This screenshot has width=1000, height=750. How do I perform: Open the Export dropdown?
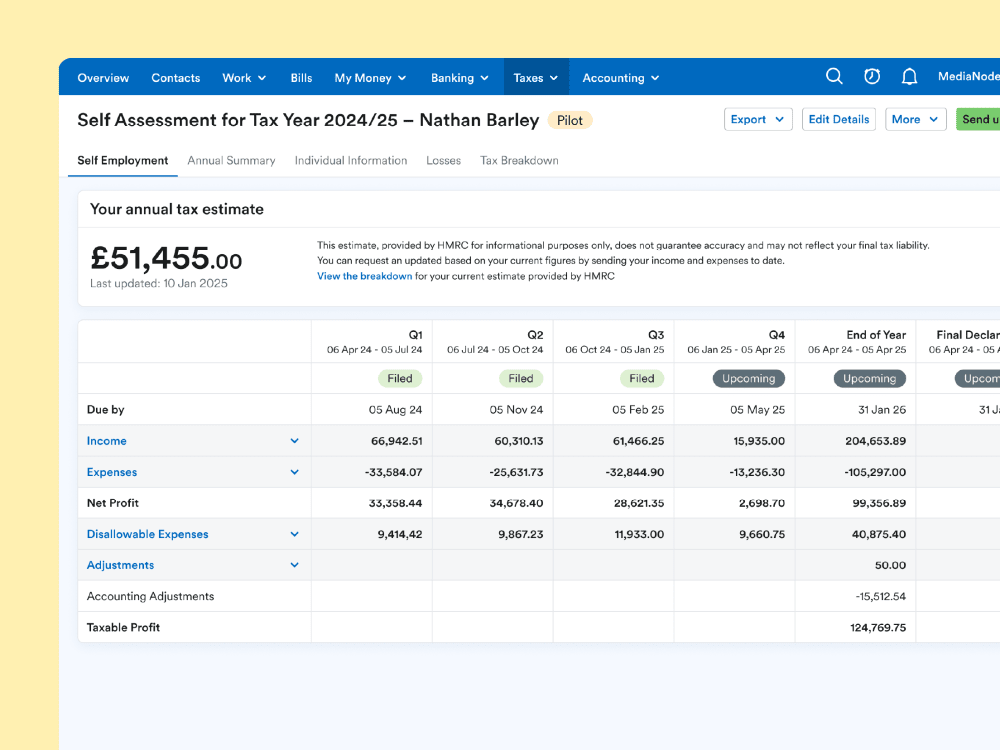[757, 118]
